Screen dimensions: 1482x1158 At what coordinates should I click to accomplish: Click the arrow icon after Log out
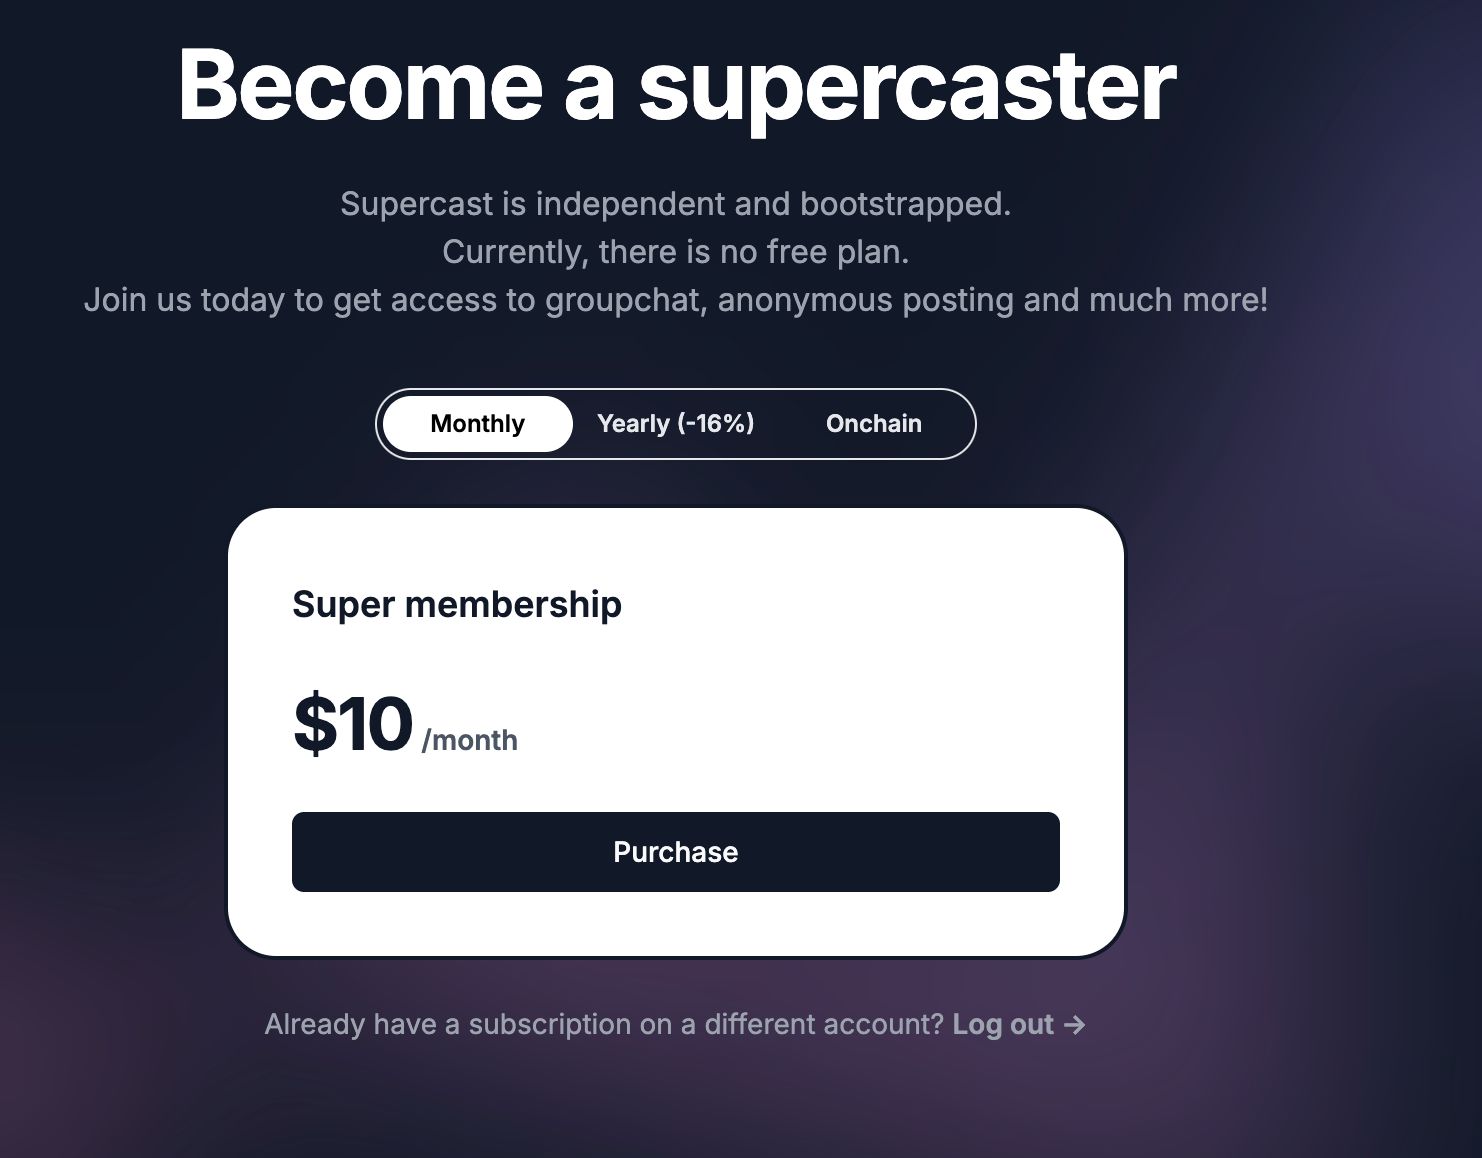(x=1074, y=1025)
